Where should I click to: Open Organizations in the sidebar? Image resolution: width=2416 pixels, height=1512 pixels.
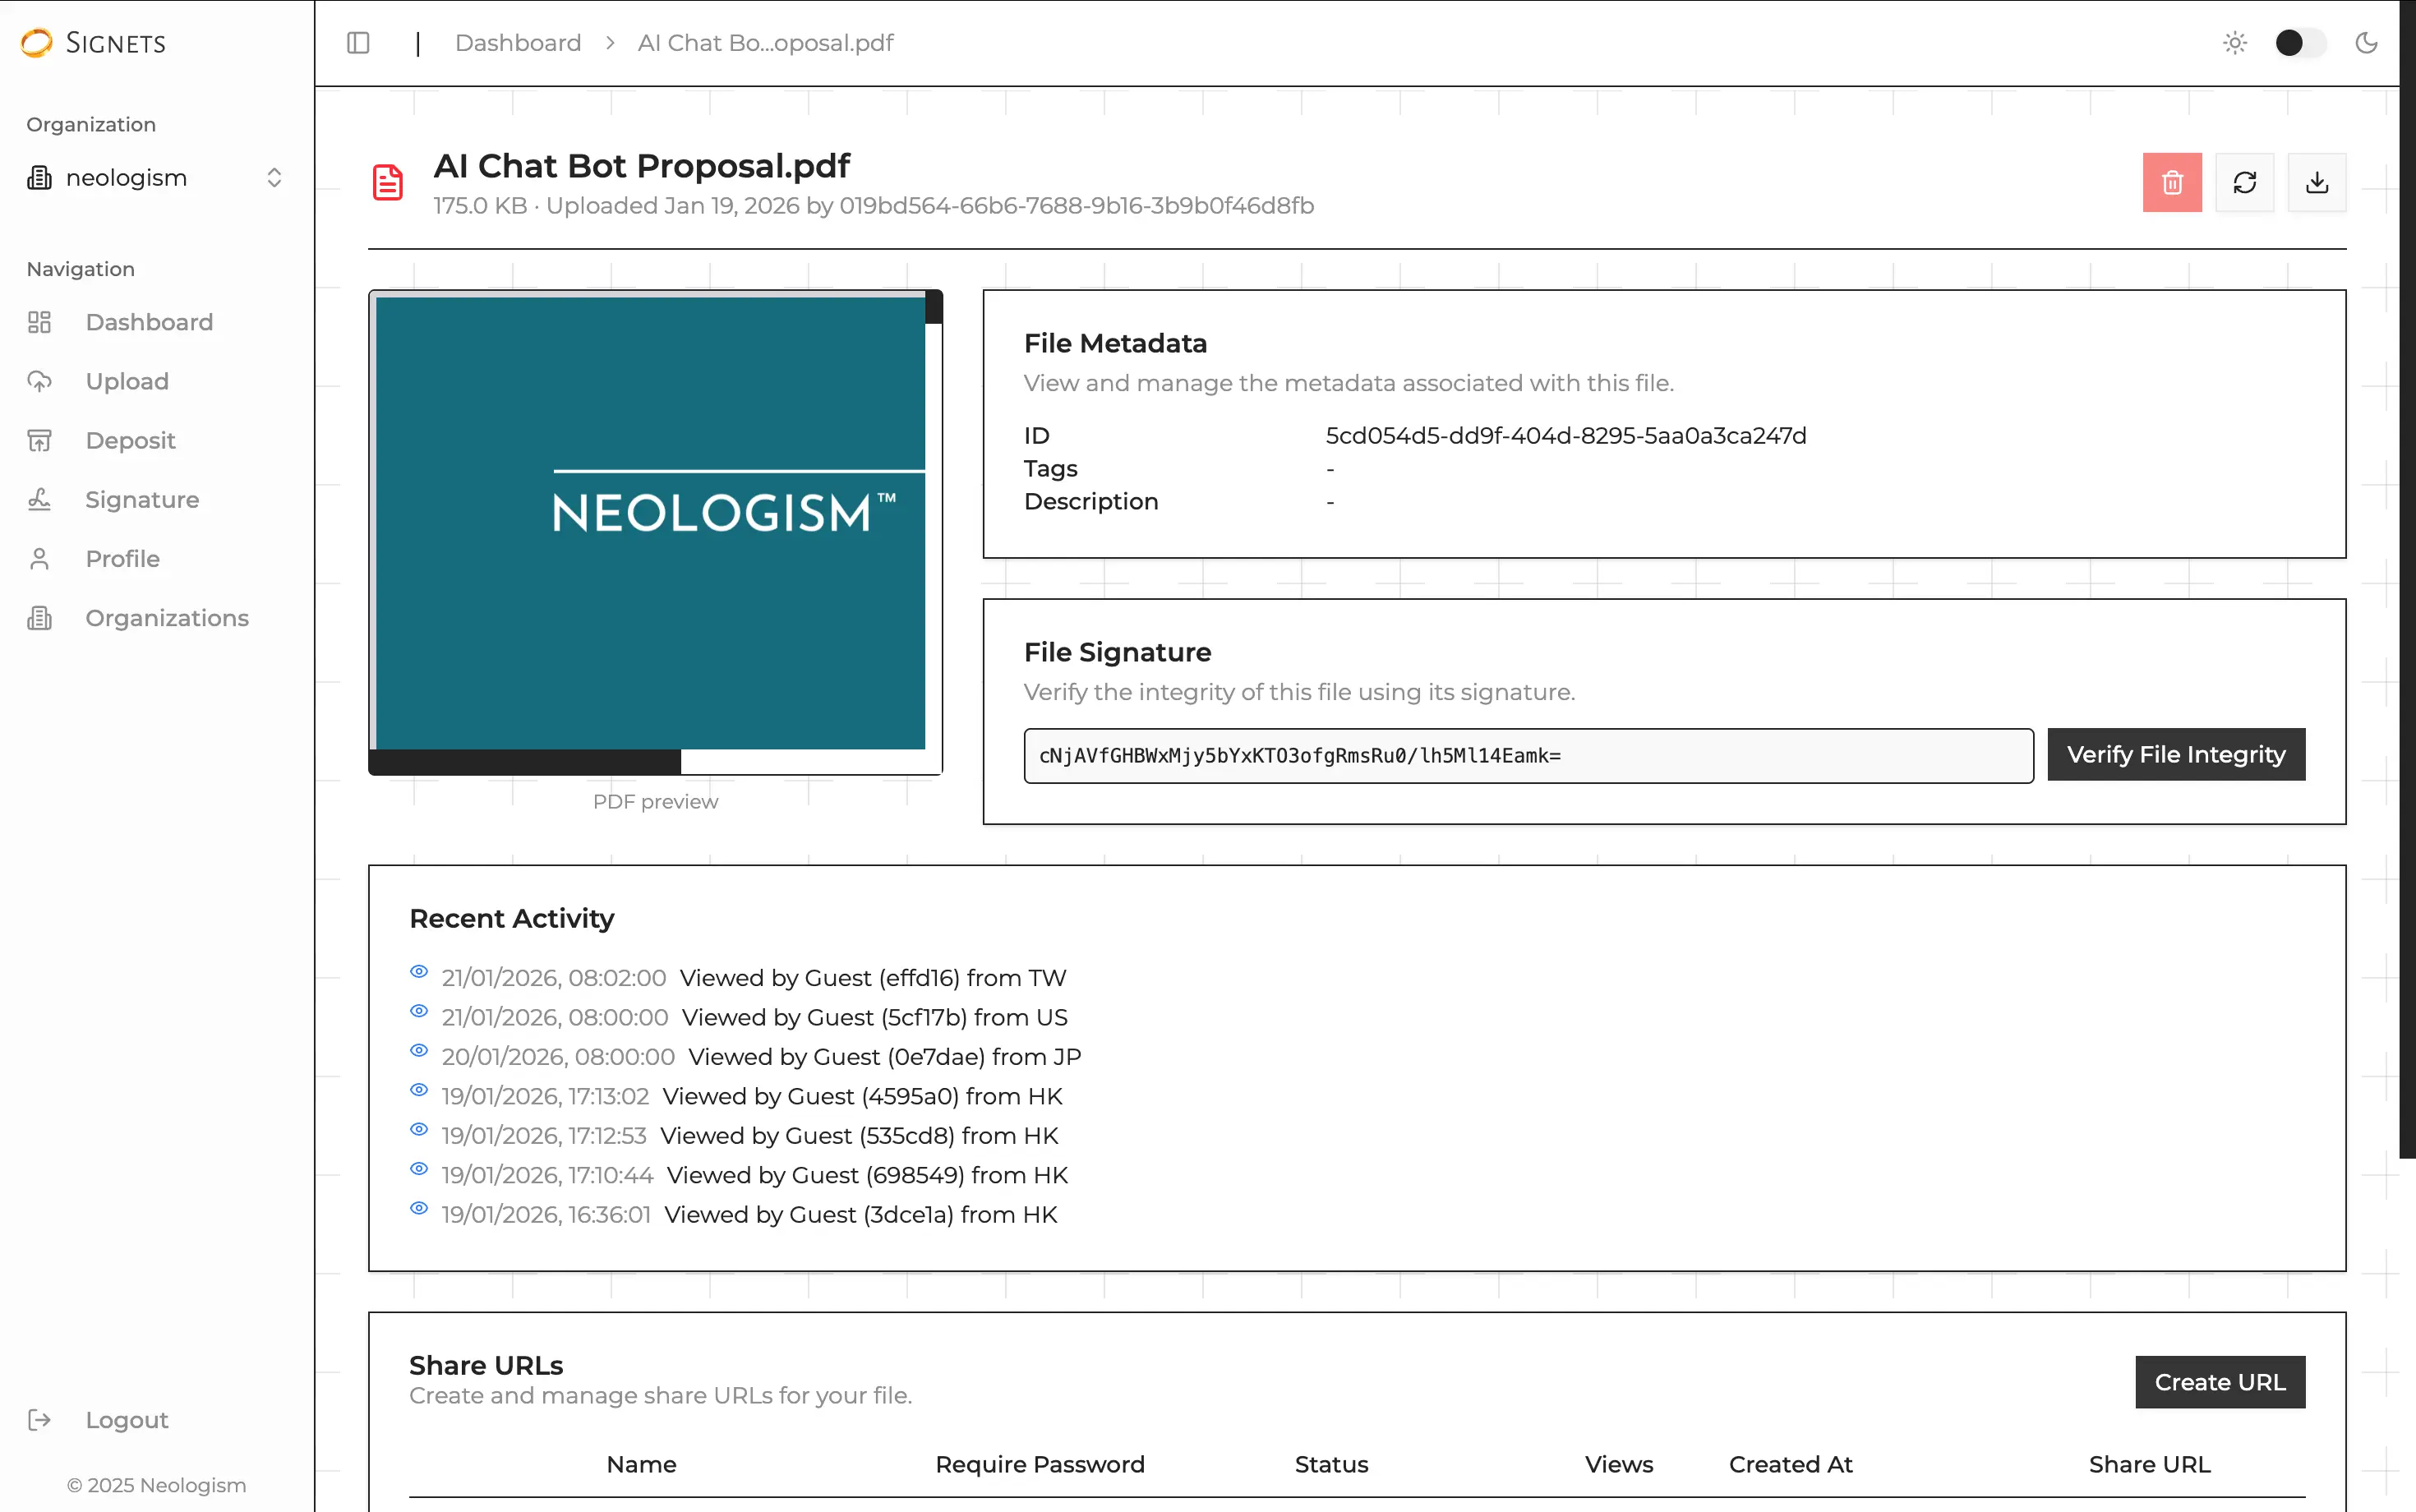pyautogui.click(x=167, y=618)
